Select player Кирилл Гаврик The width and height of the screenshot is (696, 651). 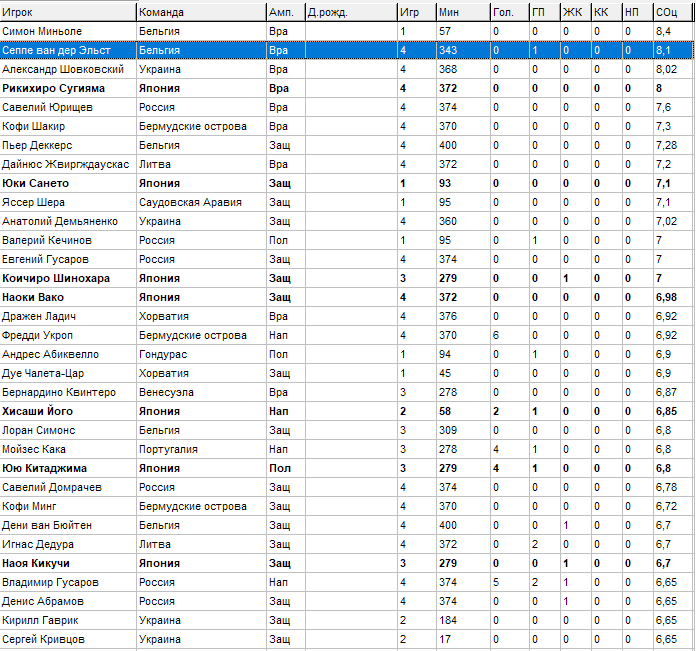point(40,620)
